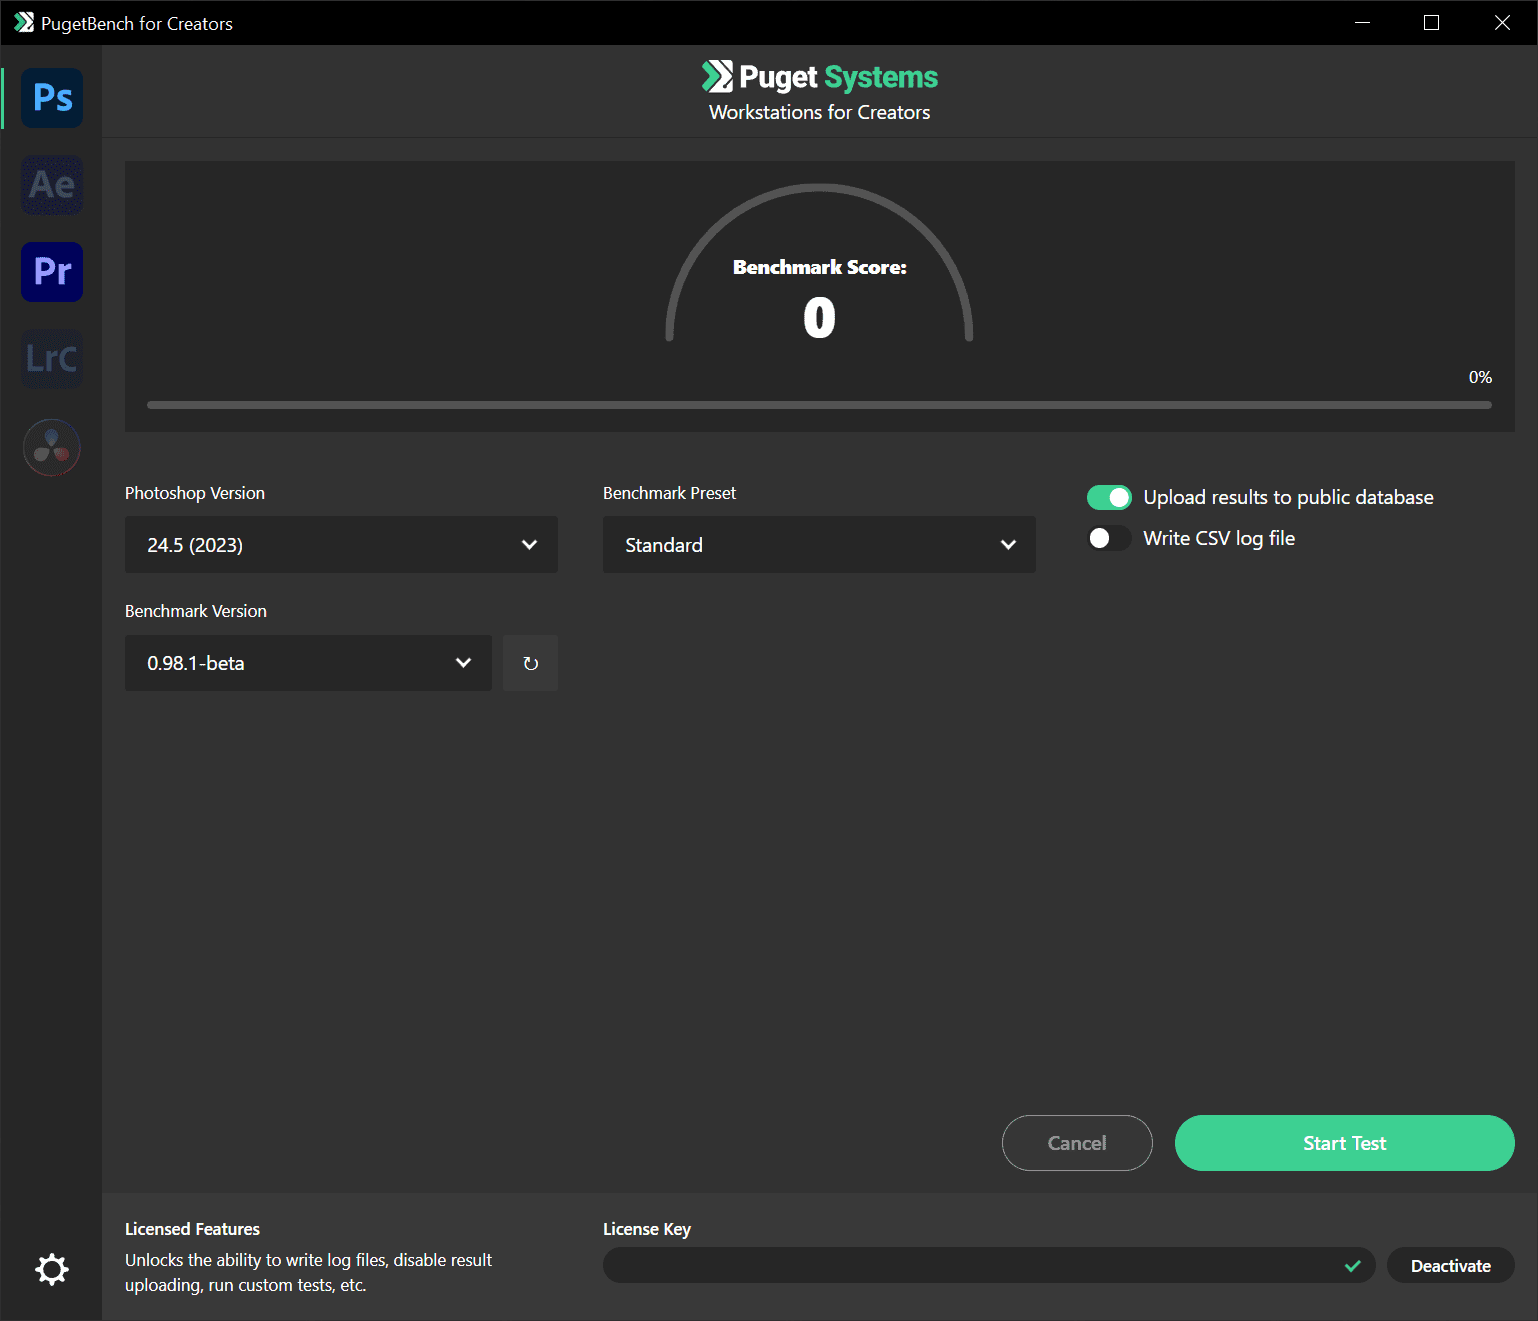This screenshot has width=1538, height=1321.
Task: Click the PugetBench title bar app icon
Action: pyautogui.click(x=24, y=23)
